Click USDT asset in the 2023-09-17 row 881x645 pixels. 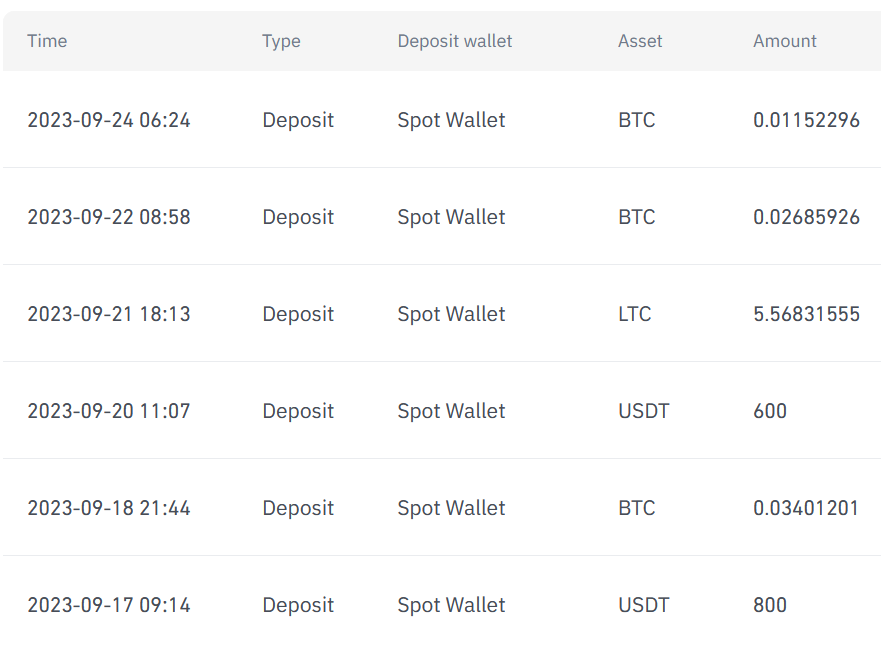click(x=644, y=605)
